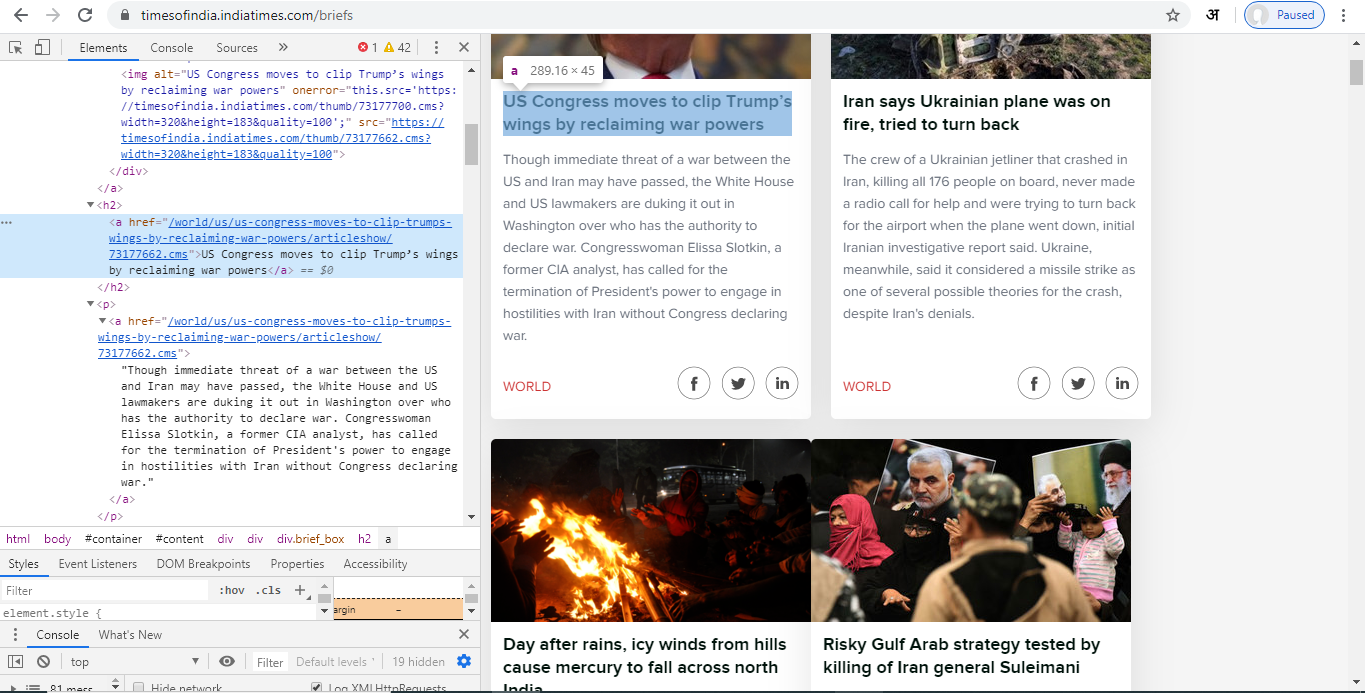Open the DOM Breakpoints tab
1365x693 pixels.
coord(203,564)
